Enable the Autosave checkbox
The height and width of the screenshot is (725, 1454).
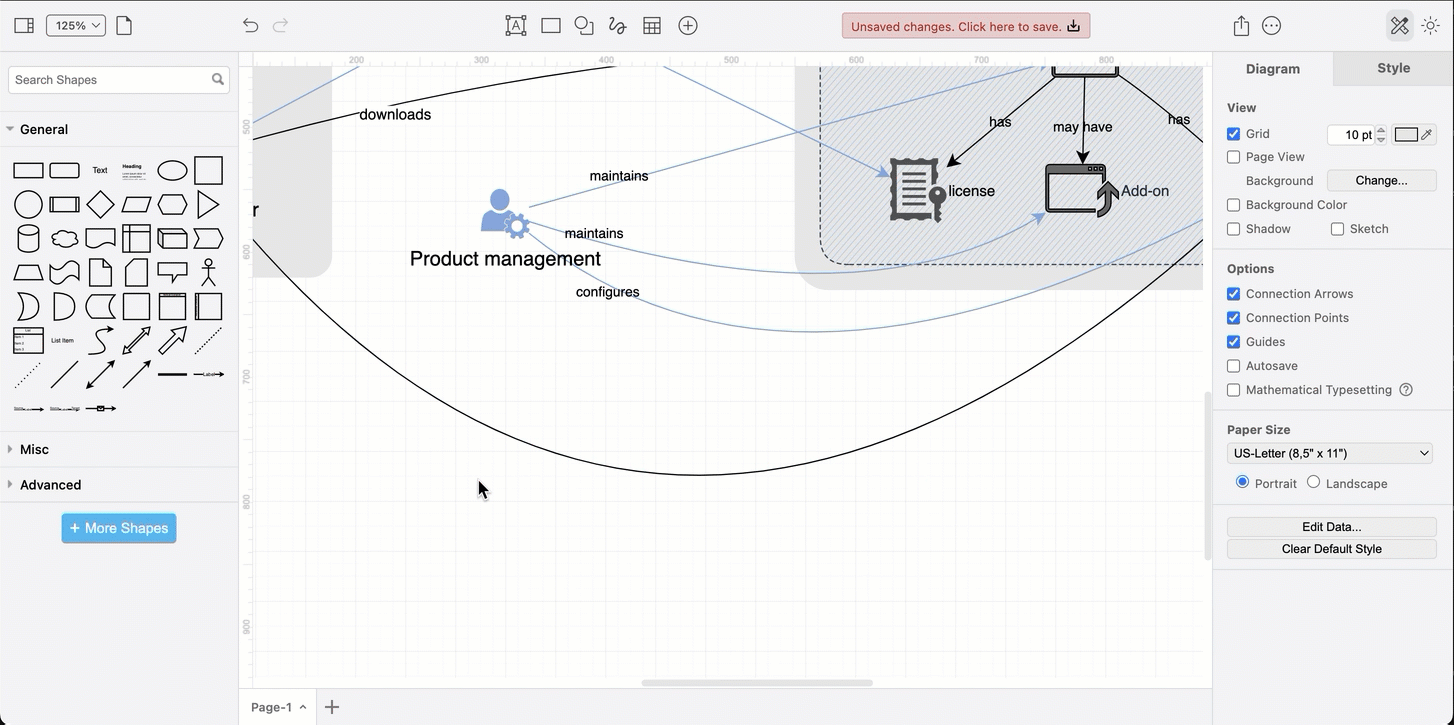click(x=1233, y=365)
